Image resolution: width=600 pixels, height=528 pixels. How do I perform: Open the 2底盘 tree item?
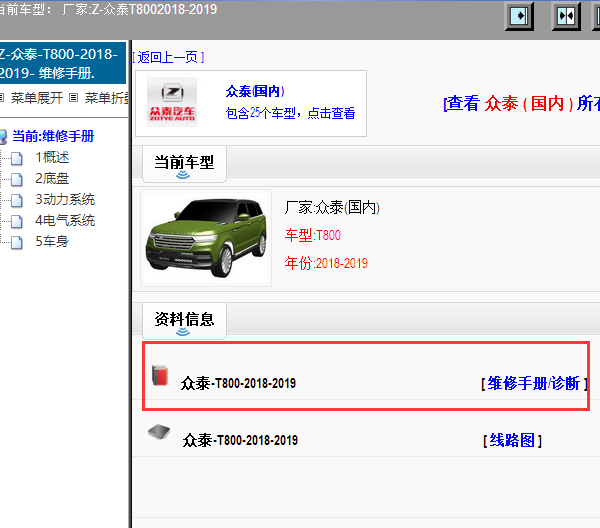pyautogui.click(x=52, y=178)
